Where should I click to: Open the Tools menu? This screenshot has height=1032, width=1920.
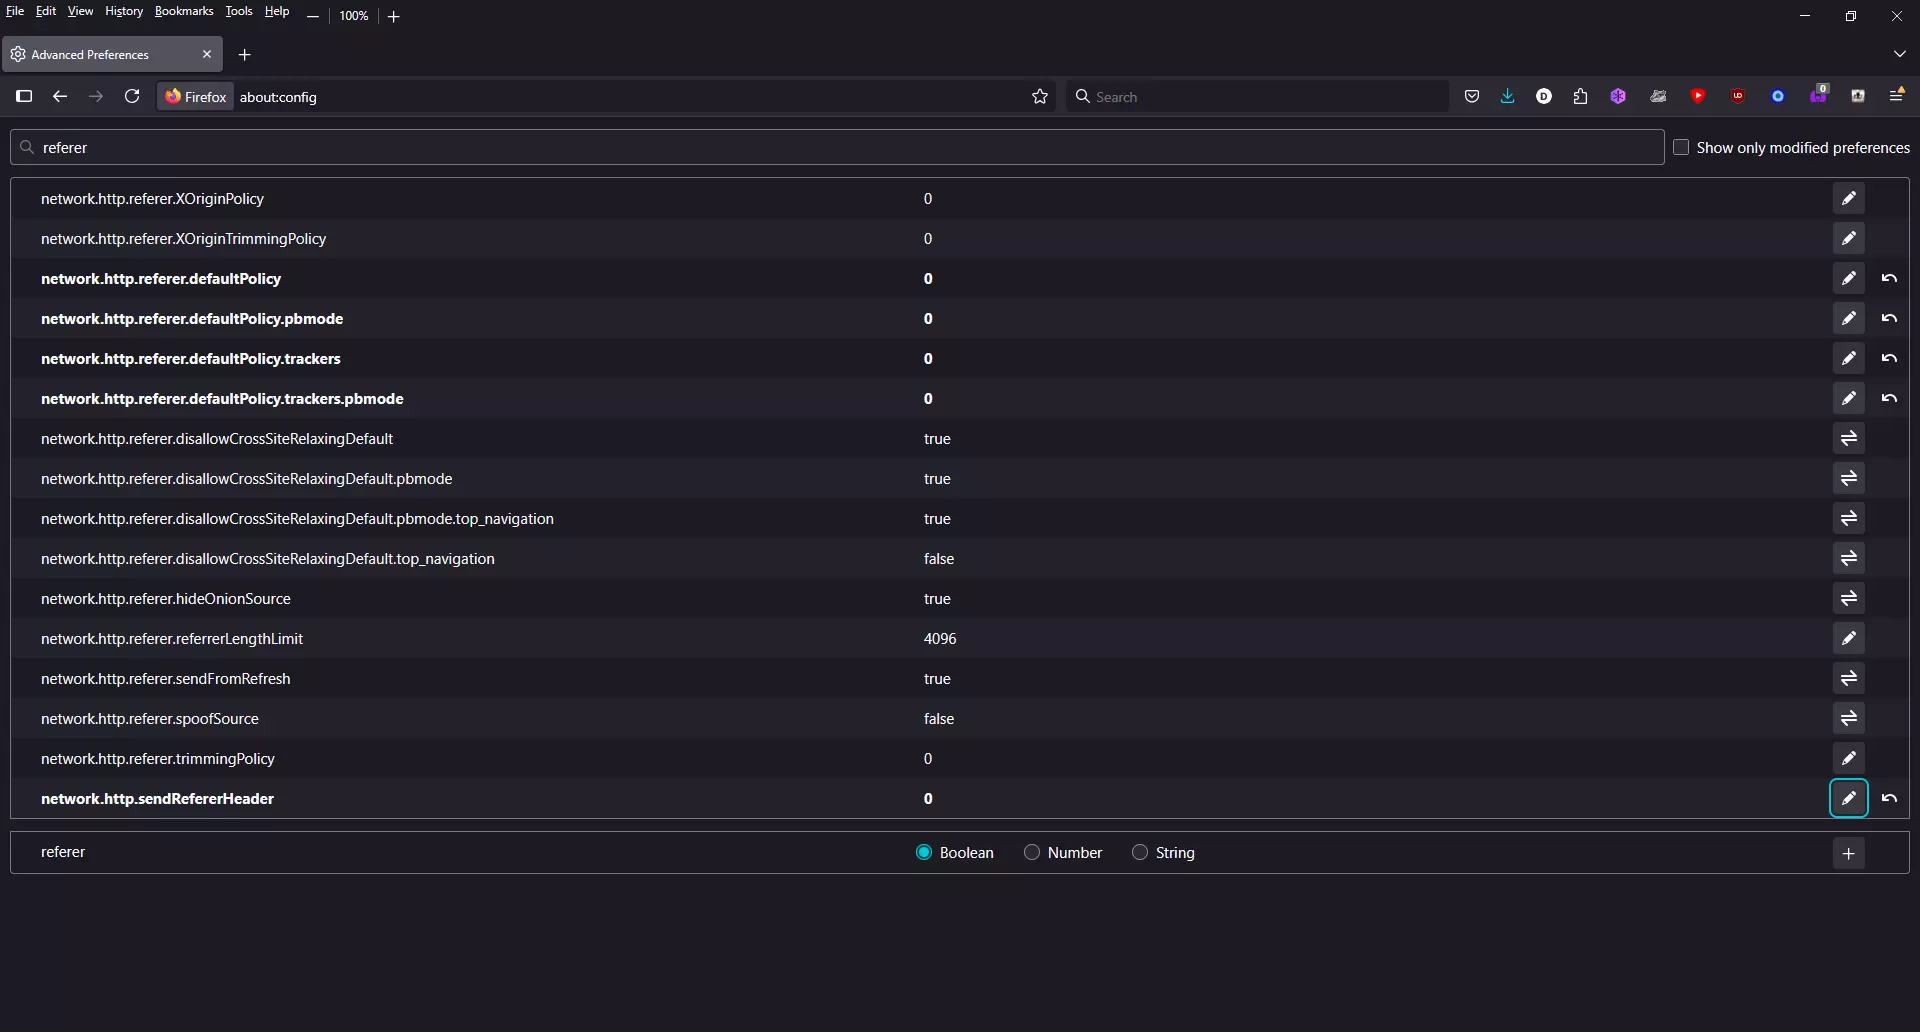coord(239,11)
